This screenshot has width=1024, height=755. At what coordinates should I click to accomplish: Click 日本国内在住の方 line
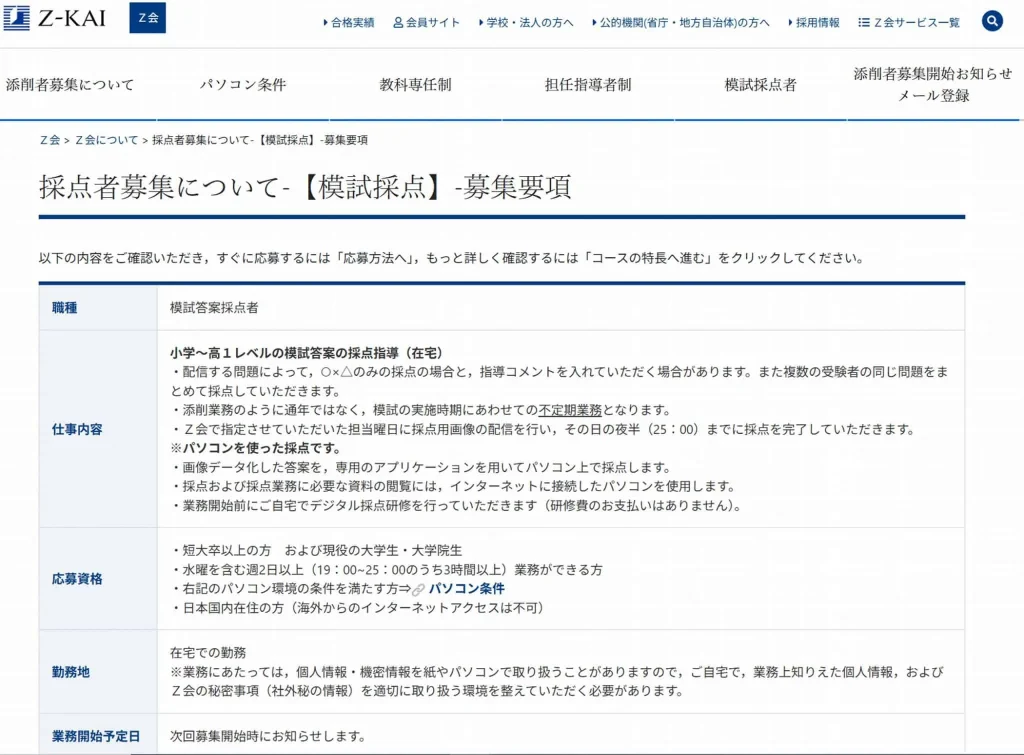[x=358, y=608]
